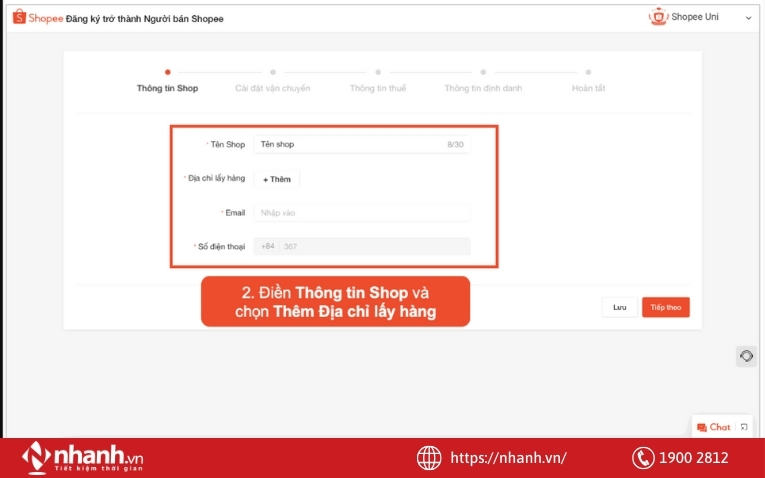Screen dimensions: 765x478
Task: Focus the Tên Shop input field
Action: pyautogui.click(x=362, y=144)
